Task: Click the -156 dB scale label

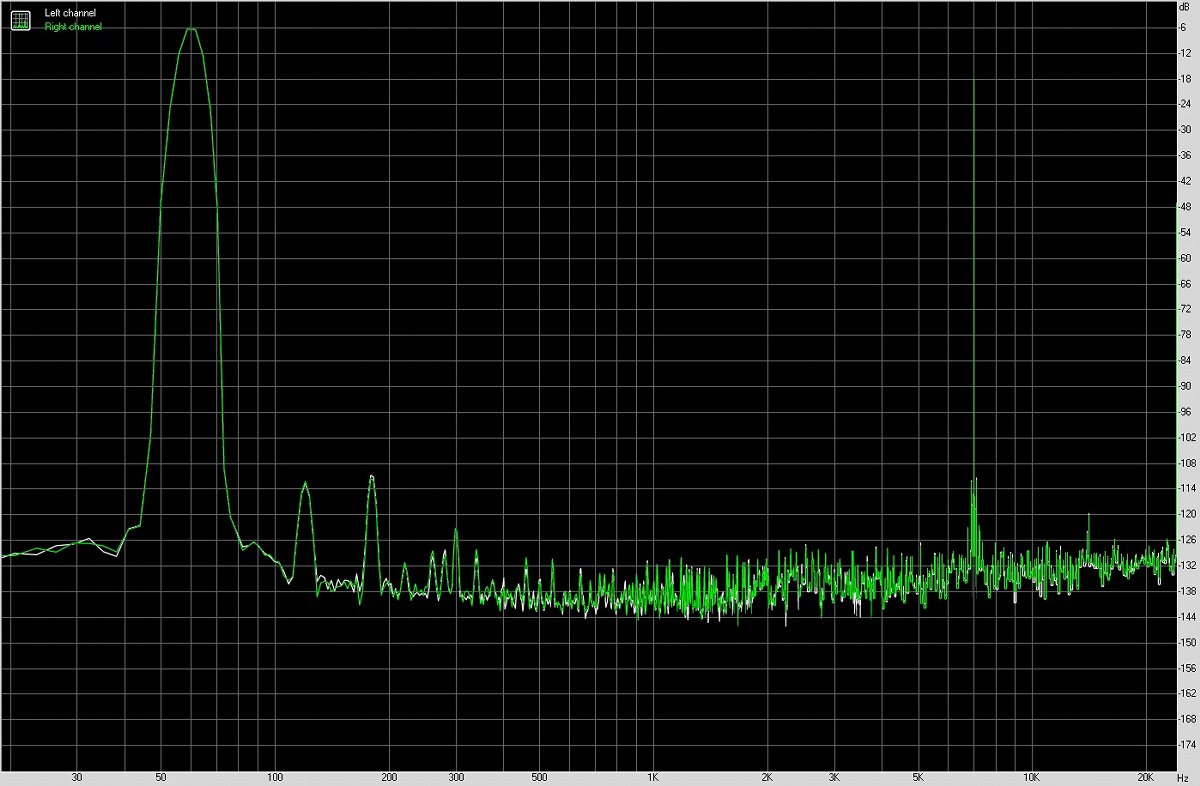Action: [1186, 667]
